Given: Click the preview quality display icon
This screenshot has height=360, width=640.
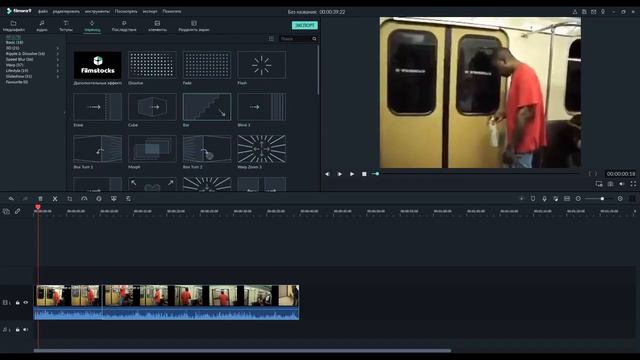Looking at the screenshot, I should 599,184.
